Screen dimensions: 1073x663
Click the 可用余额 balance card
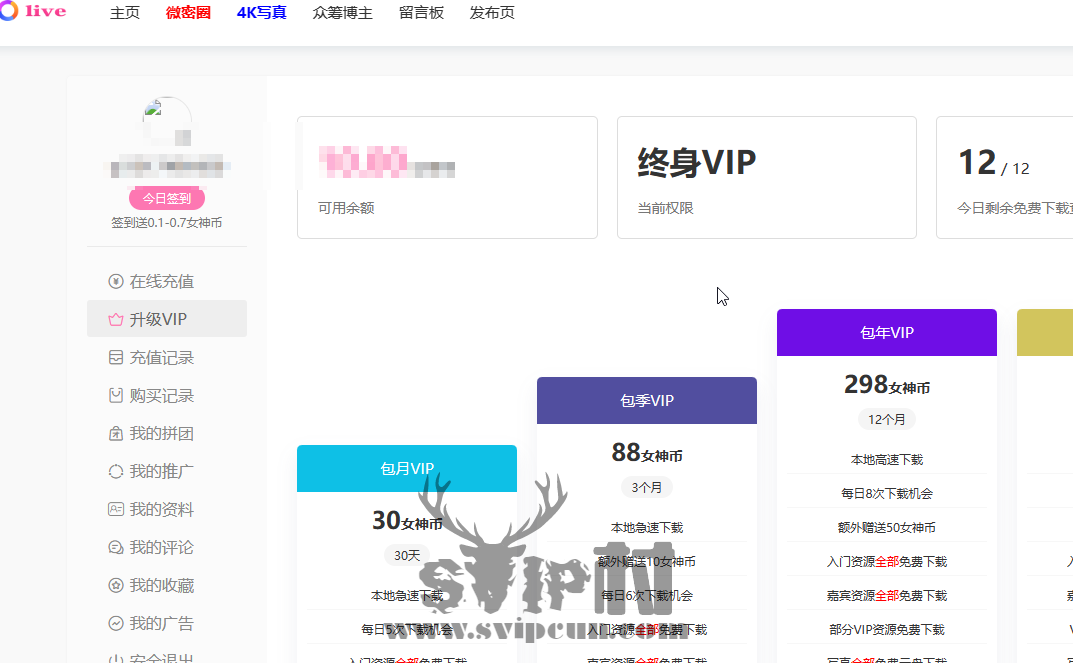pos(448,177)
